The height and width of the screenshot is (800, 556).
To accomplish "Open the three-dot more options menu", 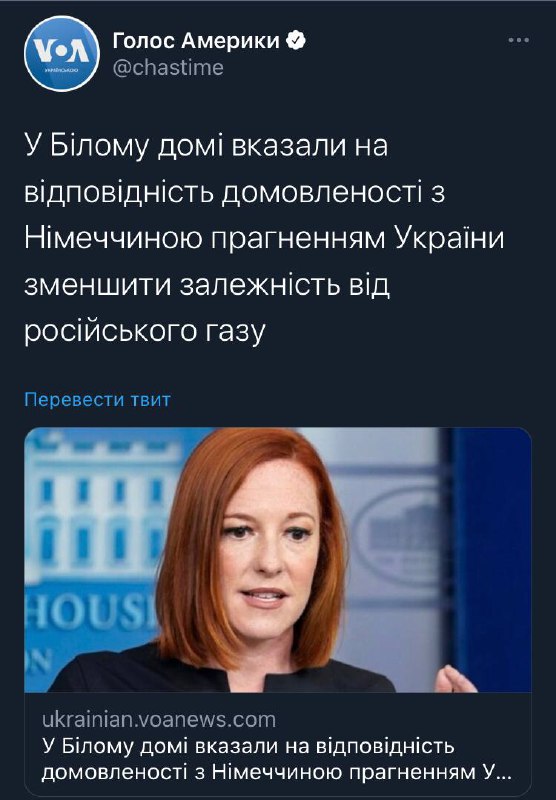I will click(x=518, y=40).
